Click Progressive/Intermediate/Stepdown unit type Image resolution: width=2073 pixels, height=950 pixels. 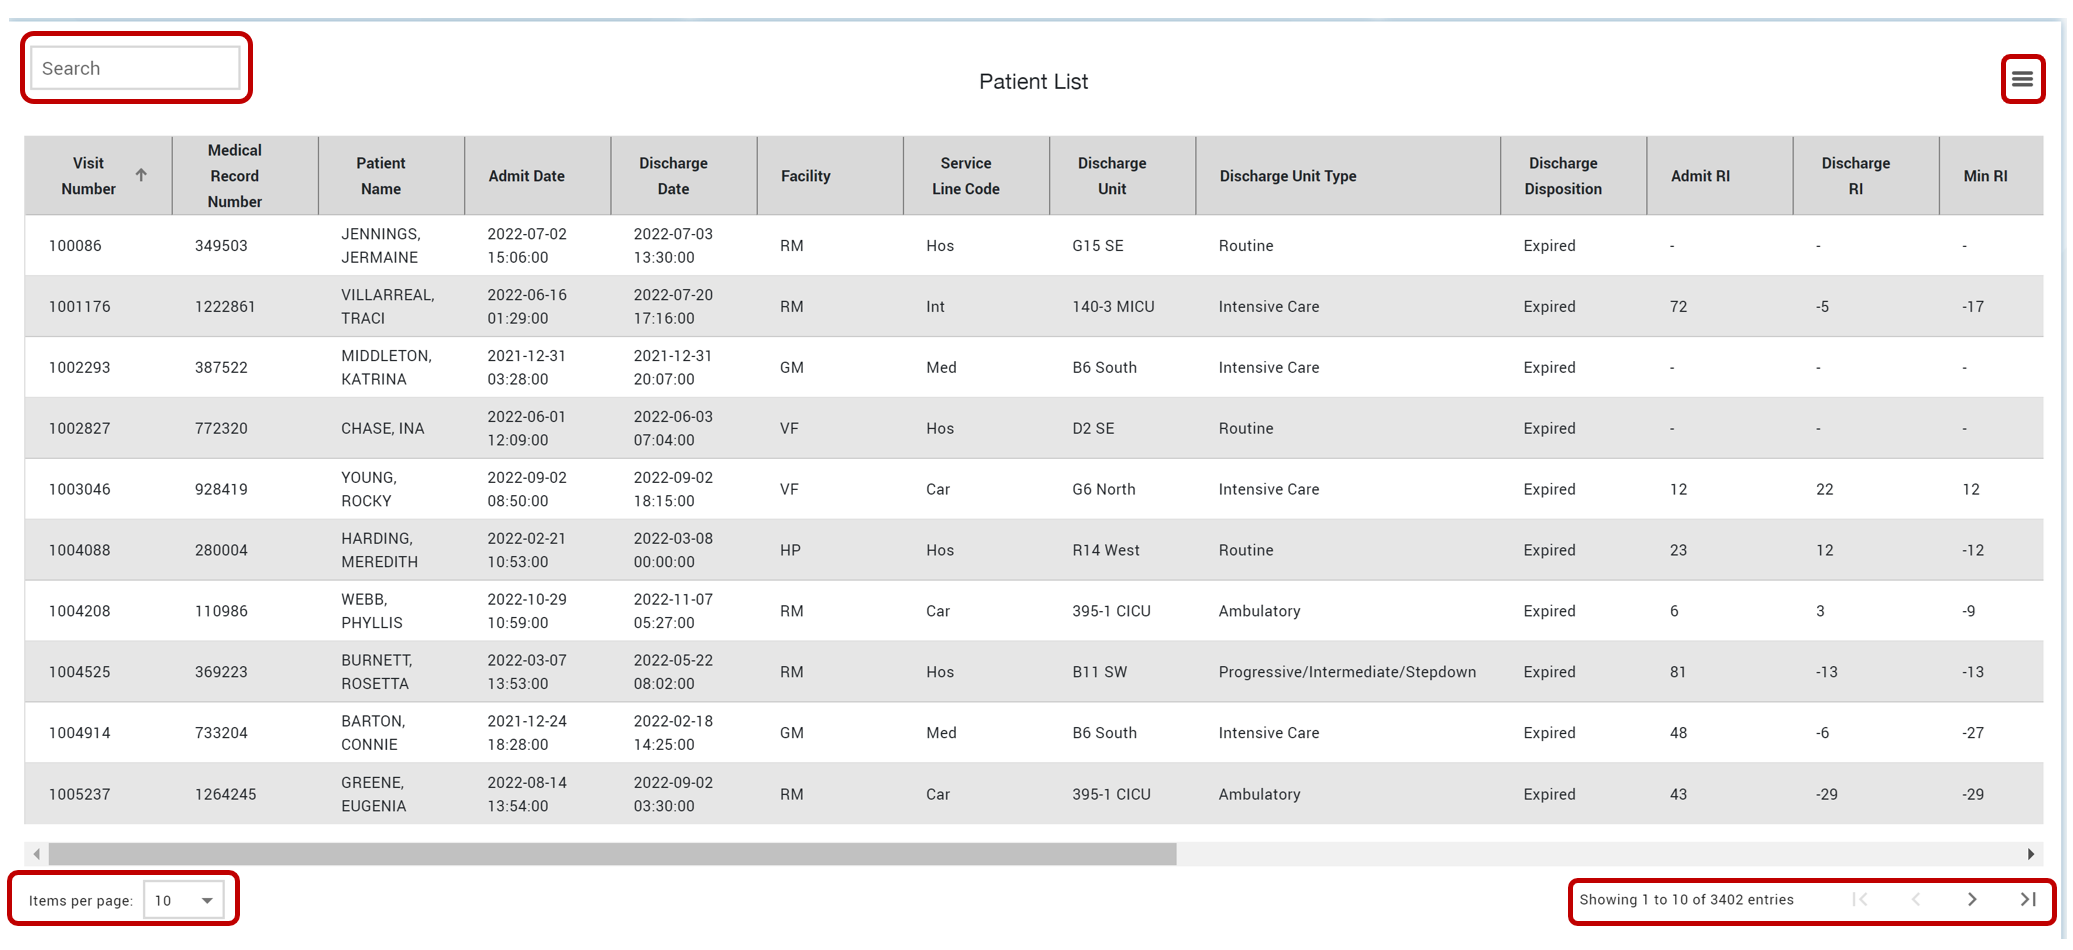coord(1347,673)
